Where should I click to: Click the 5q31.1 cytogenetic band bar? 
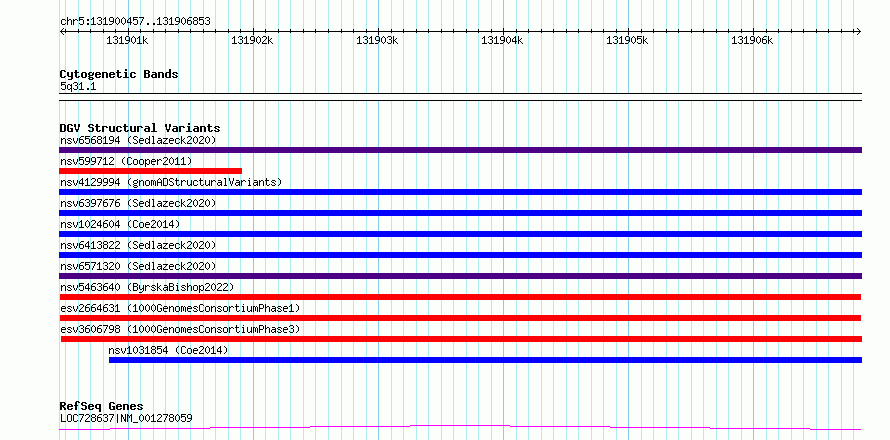point(460,97)
